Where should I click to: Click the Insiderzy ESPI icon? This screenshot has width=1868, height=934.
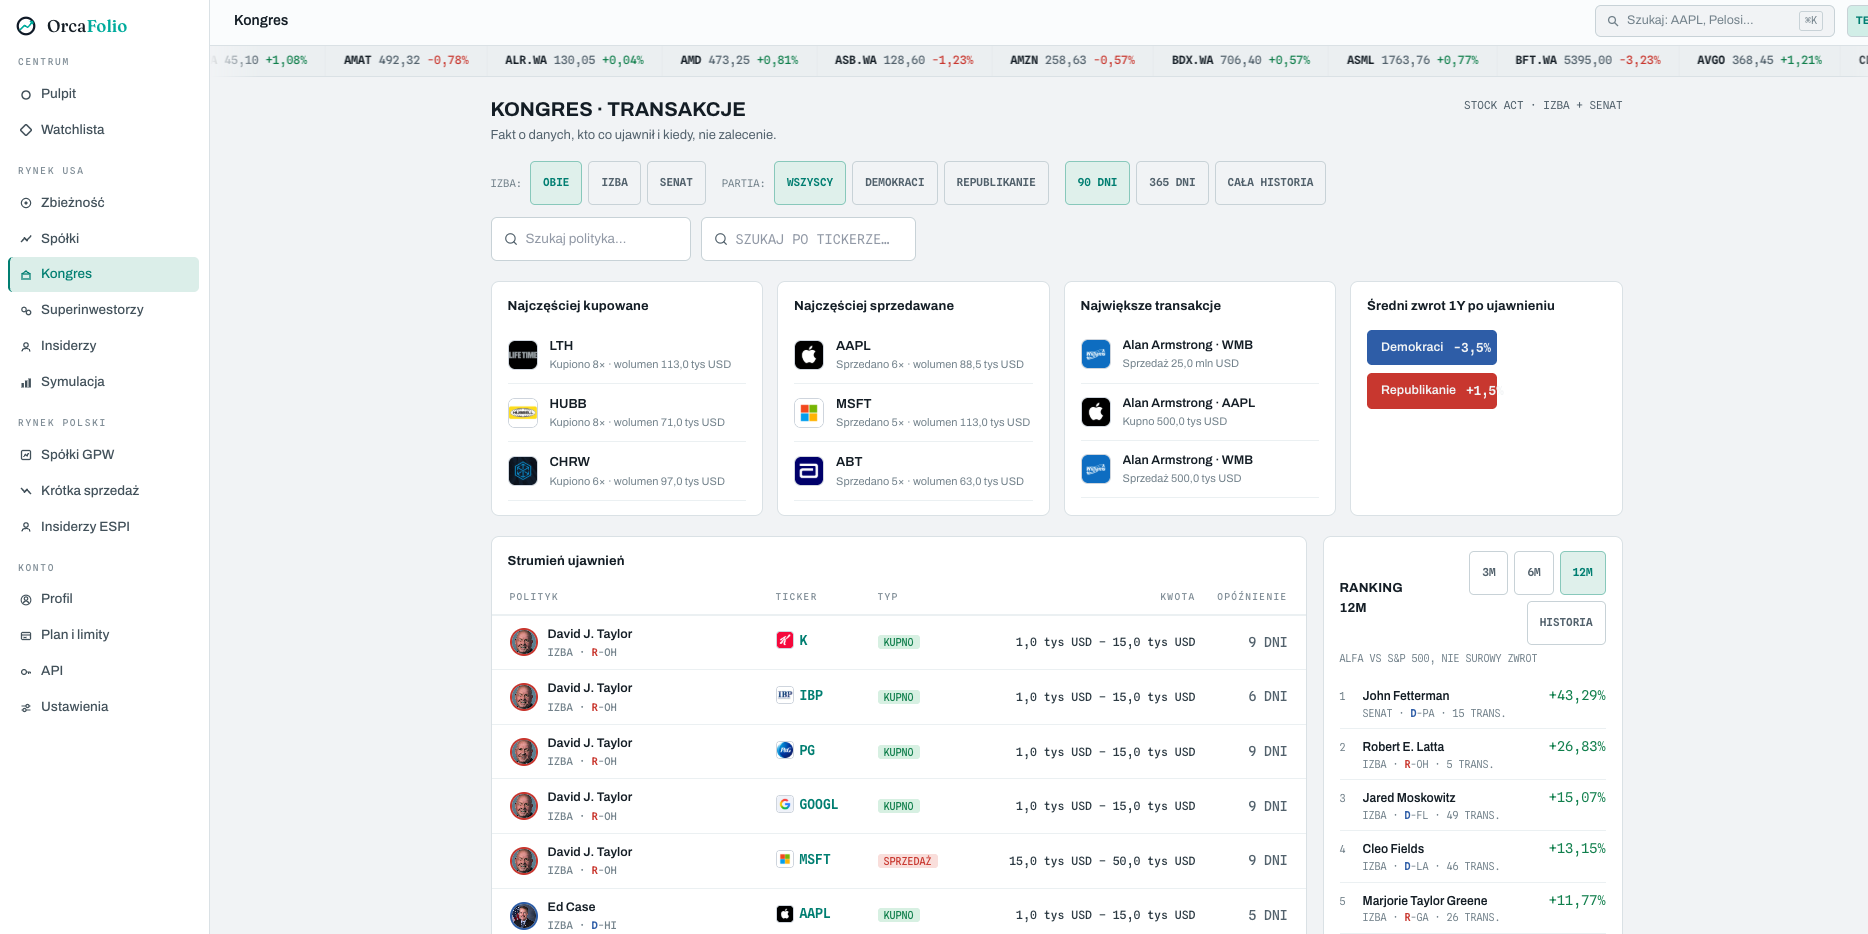(26, 527)
